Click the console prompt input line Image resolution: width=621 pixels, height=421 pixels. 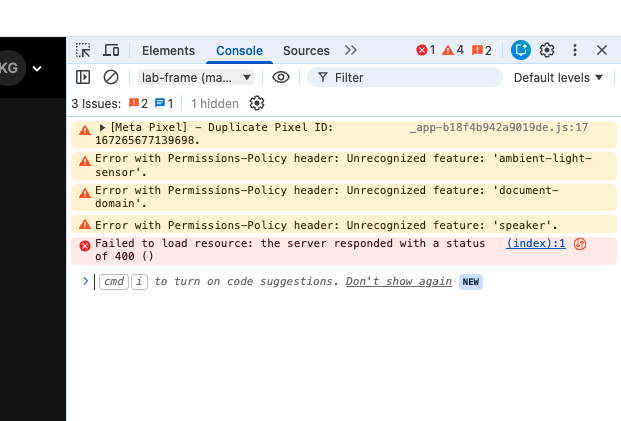(344, 282)
